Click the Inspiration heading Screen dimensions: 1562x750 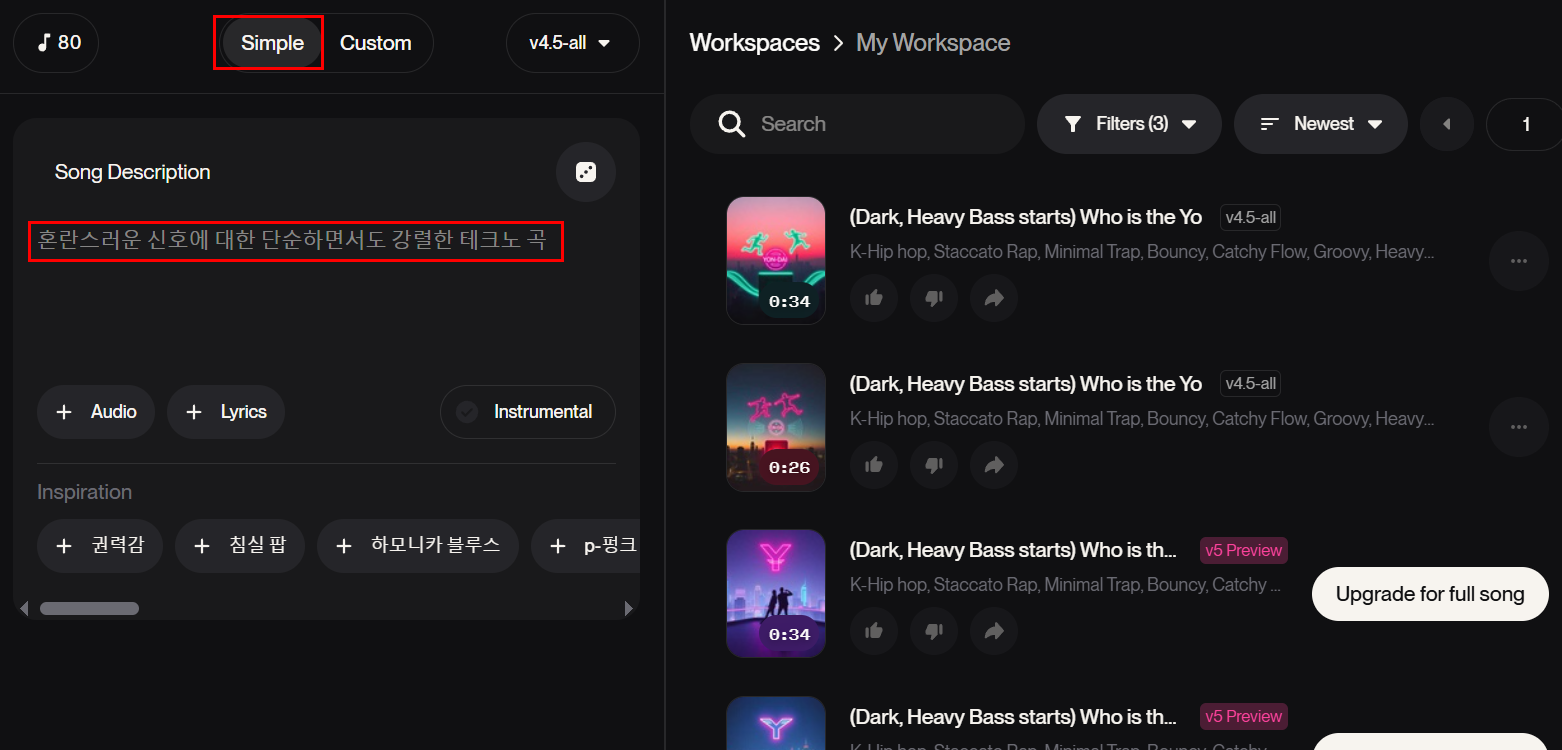pyautogui.click(x=84, y=492)
